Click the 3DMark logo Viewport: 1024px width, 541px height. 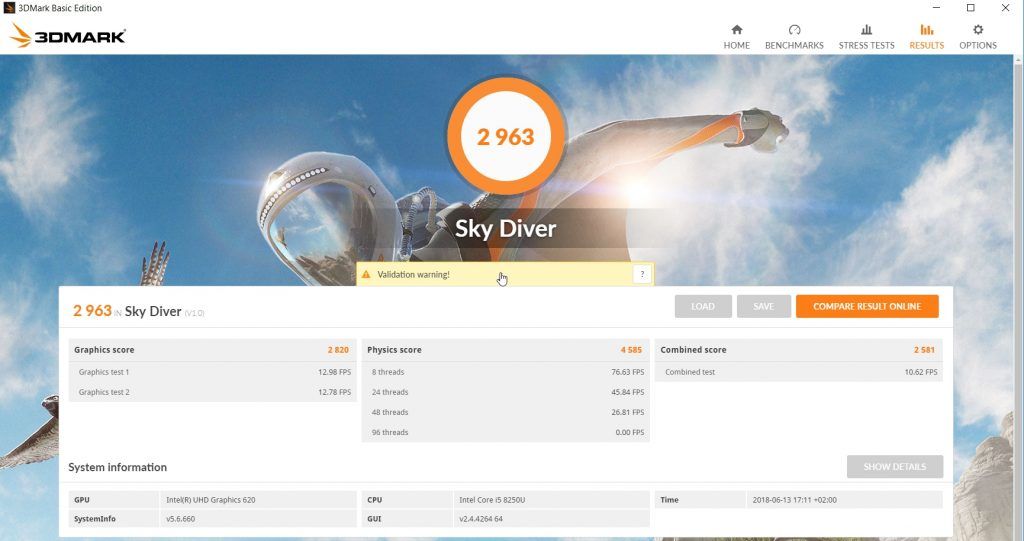67,36
